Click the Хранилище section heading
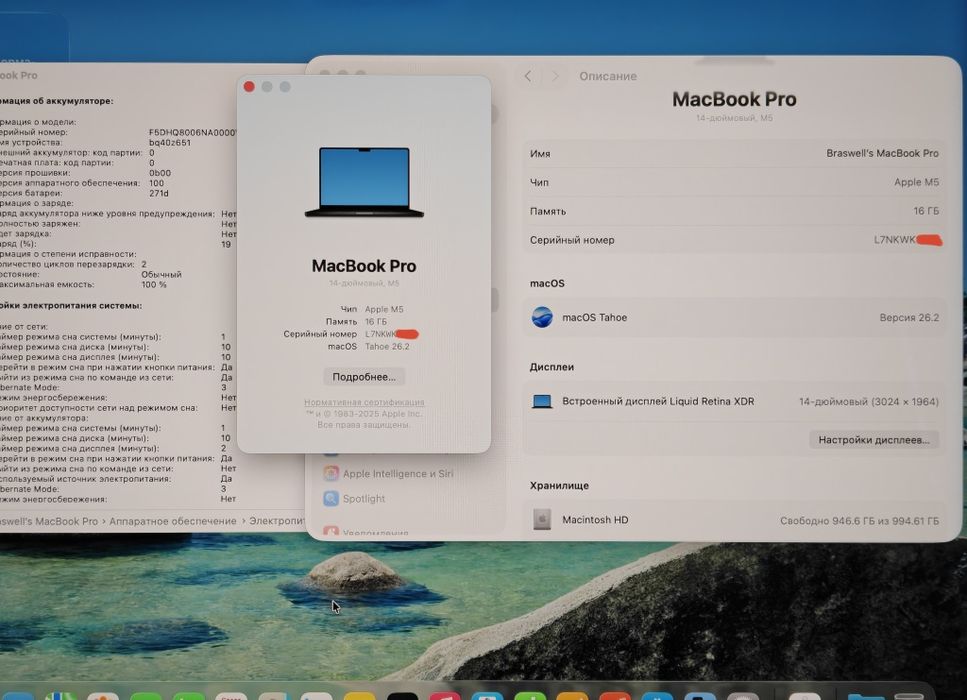Screen dimensions: 967x700 point(559,485)
